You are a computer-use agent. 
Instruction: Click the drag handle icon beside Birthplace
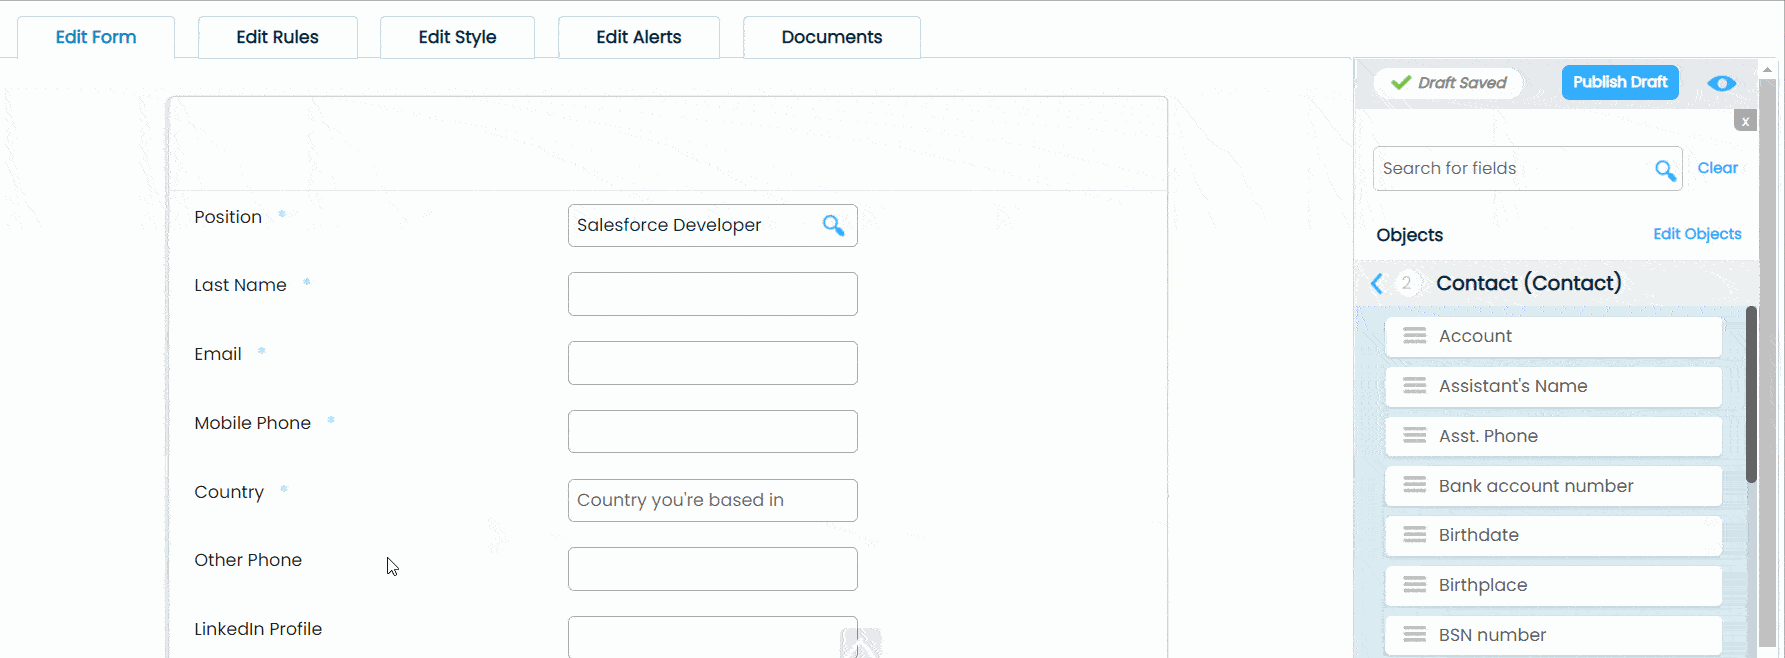(1414, 585)
